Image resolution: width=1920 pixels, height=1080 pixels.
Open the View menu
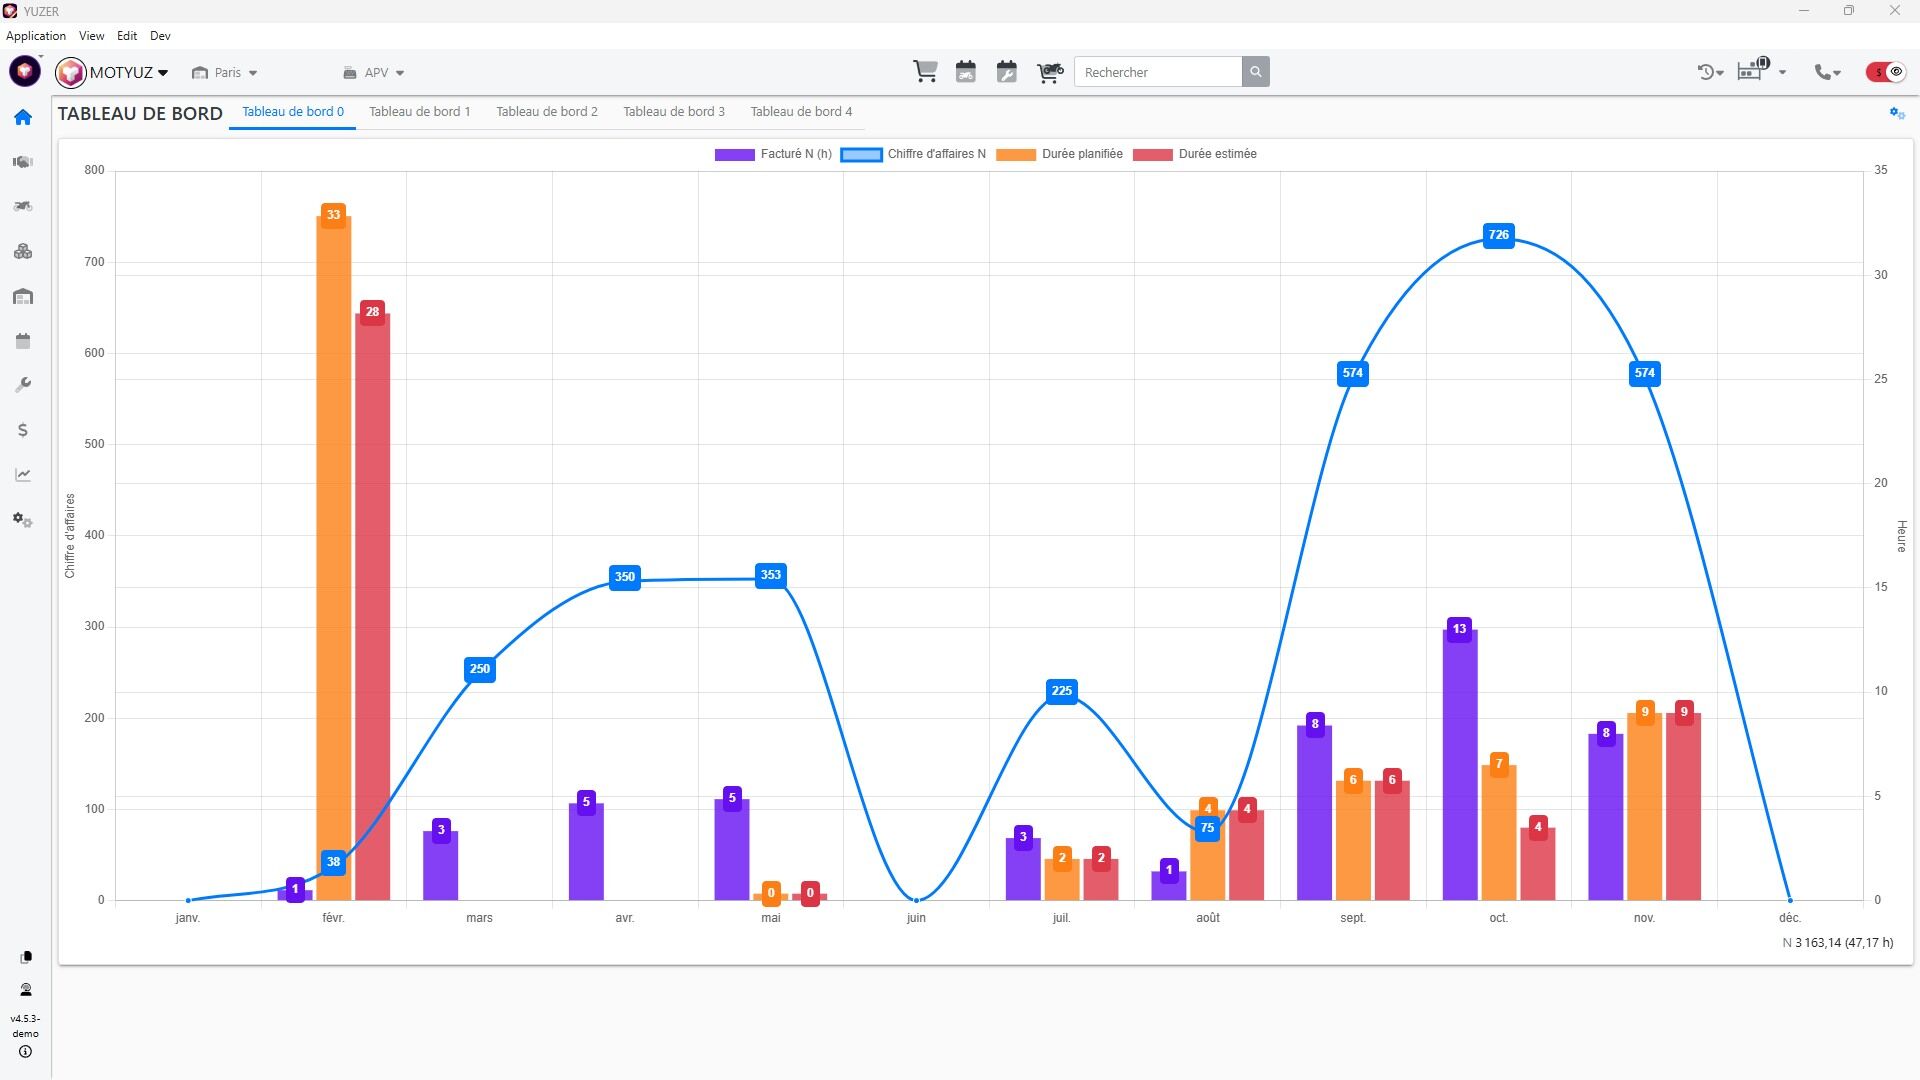91,36
